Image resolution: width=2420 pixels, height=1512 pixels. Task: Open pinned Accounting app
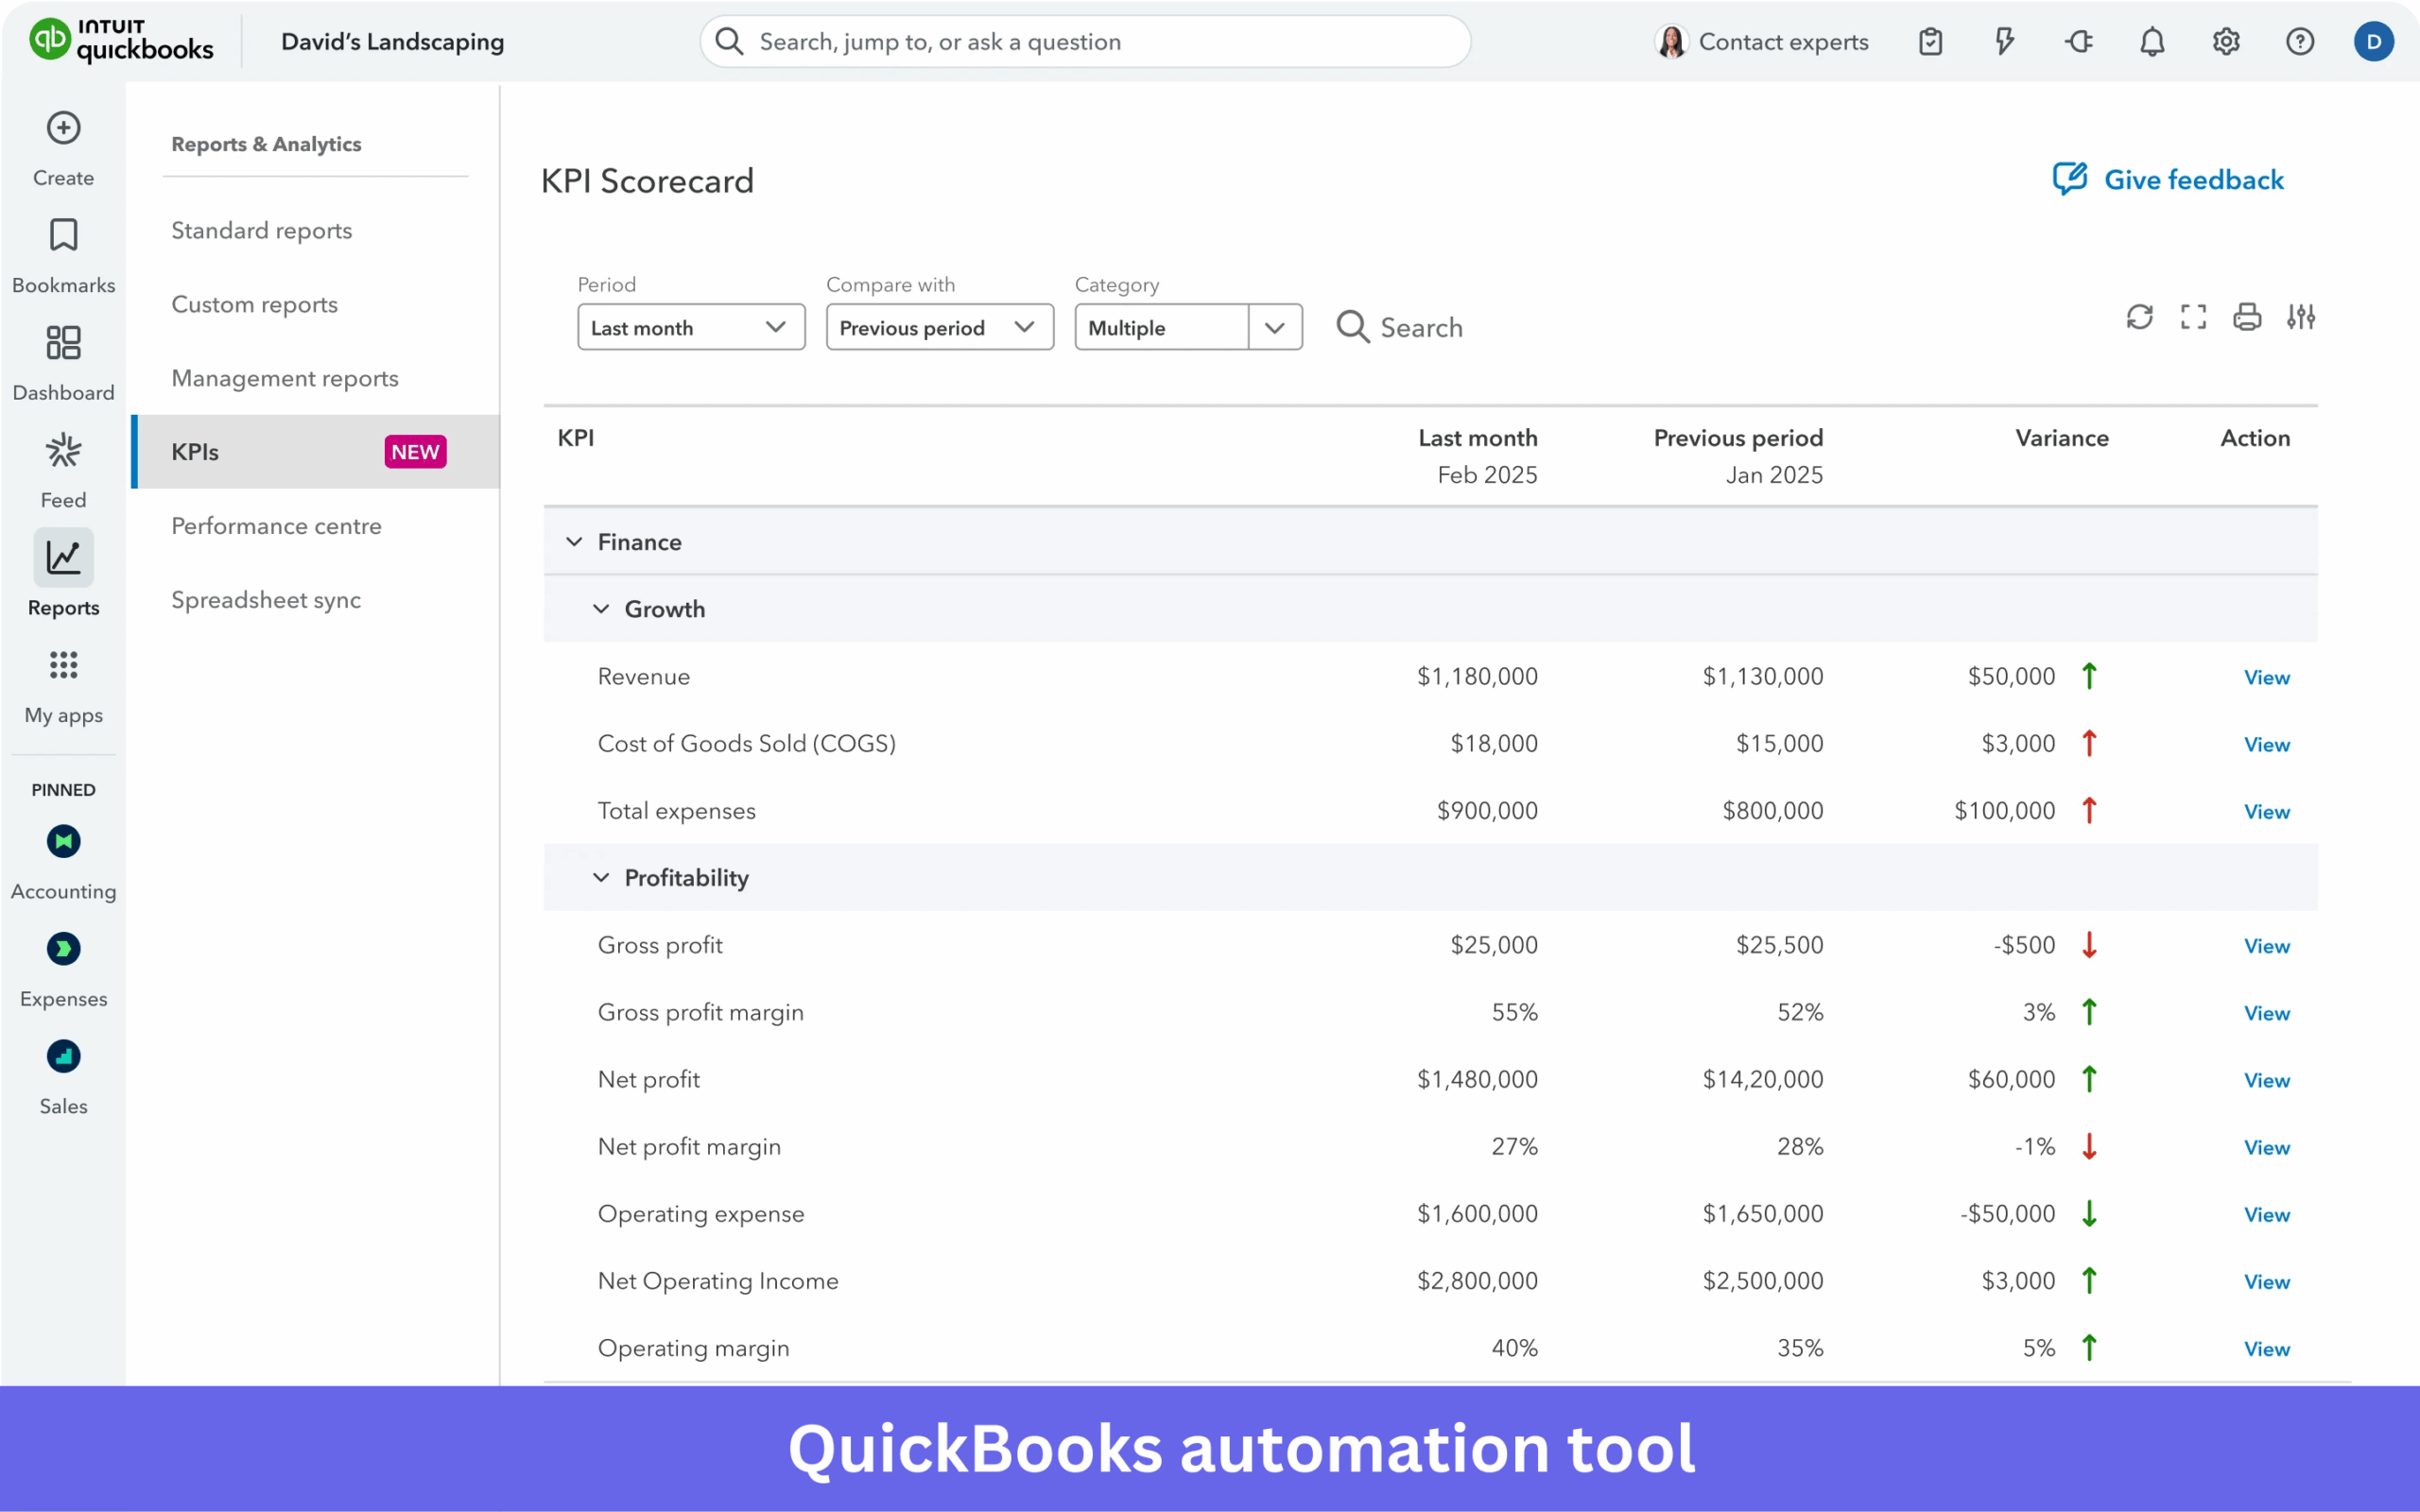pyautogui.click(x=63, y=861)
